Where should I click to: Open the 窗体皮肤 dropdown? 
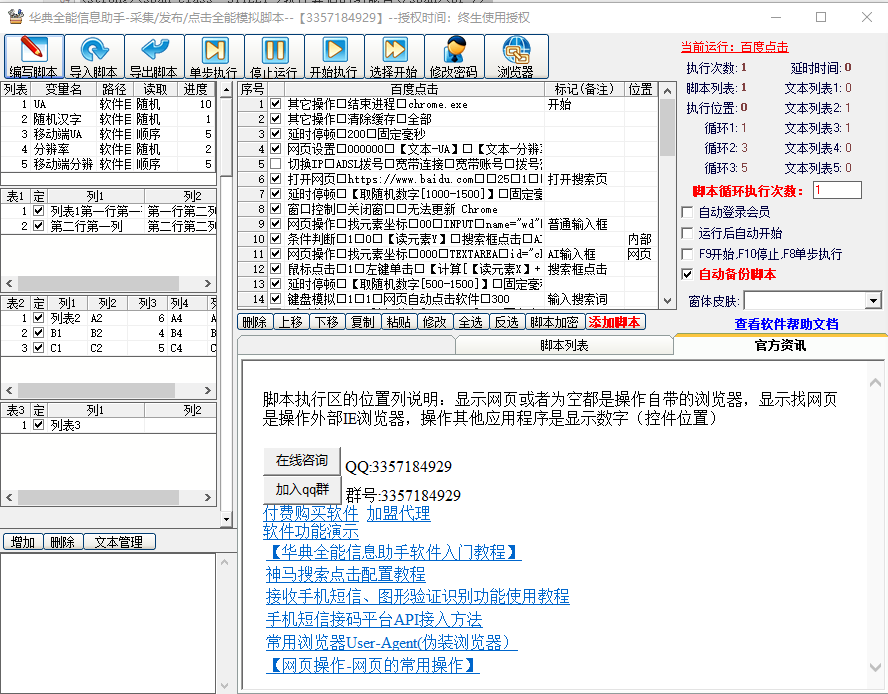pyautogui.click(x=872, y=301)
